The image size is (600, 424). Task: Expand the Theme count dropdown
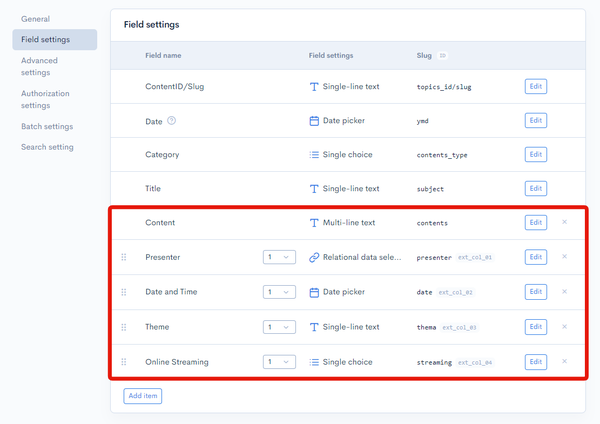point(279,327)
